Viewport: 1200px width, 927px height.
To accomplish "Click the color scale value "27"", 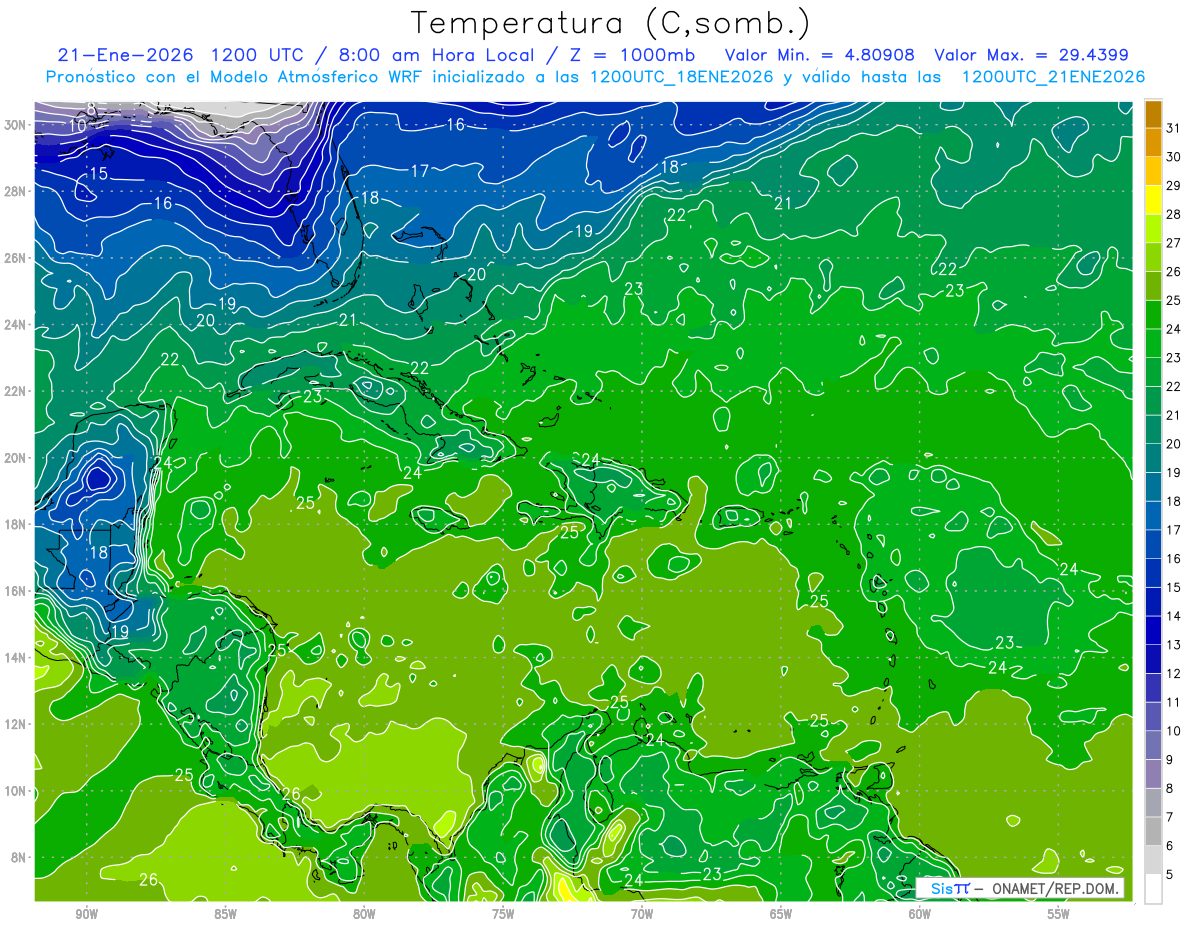I will pos(1174,243).
